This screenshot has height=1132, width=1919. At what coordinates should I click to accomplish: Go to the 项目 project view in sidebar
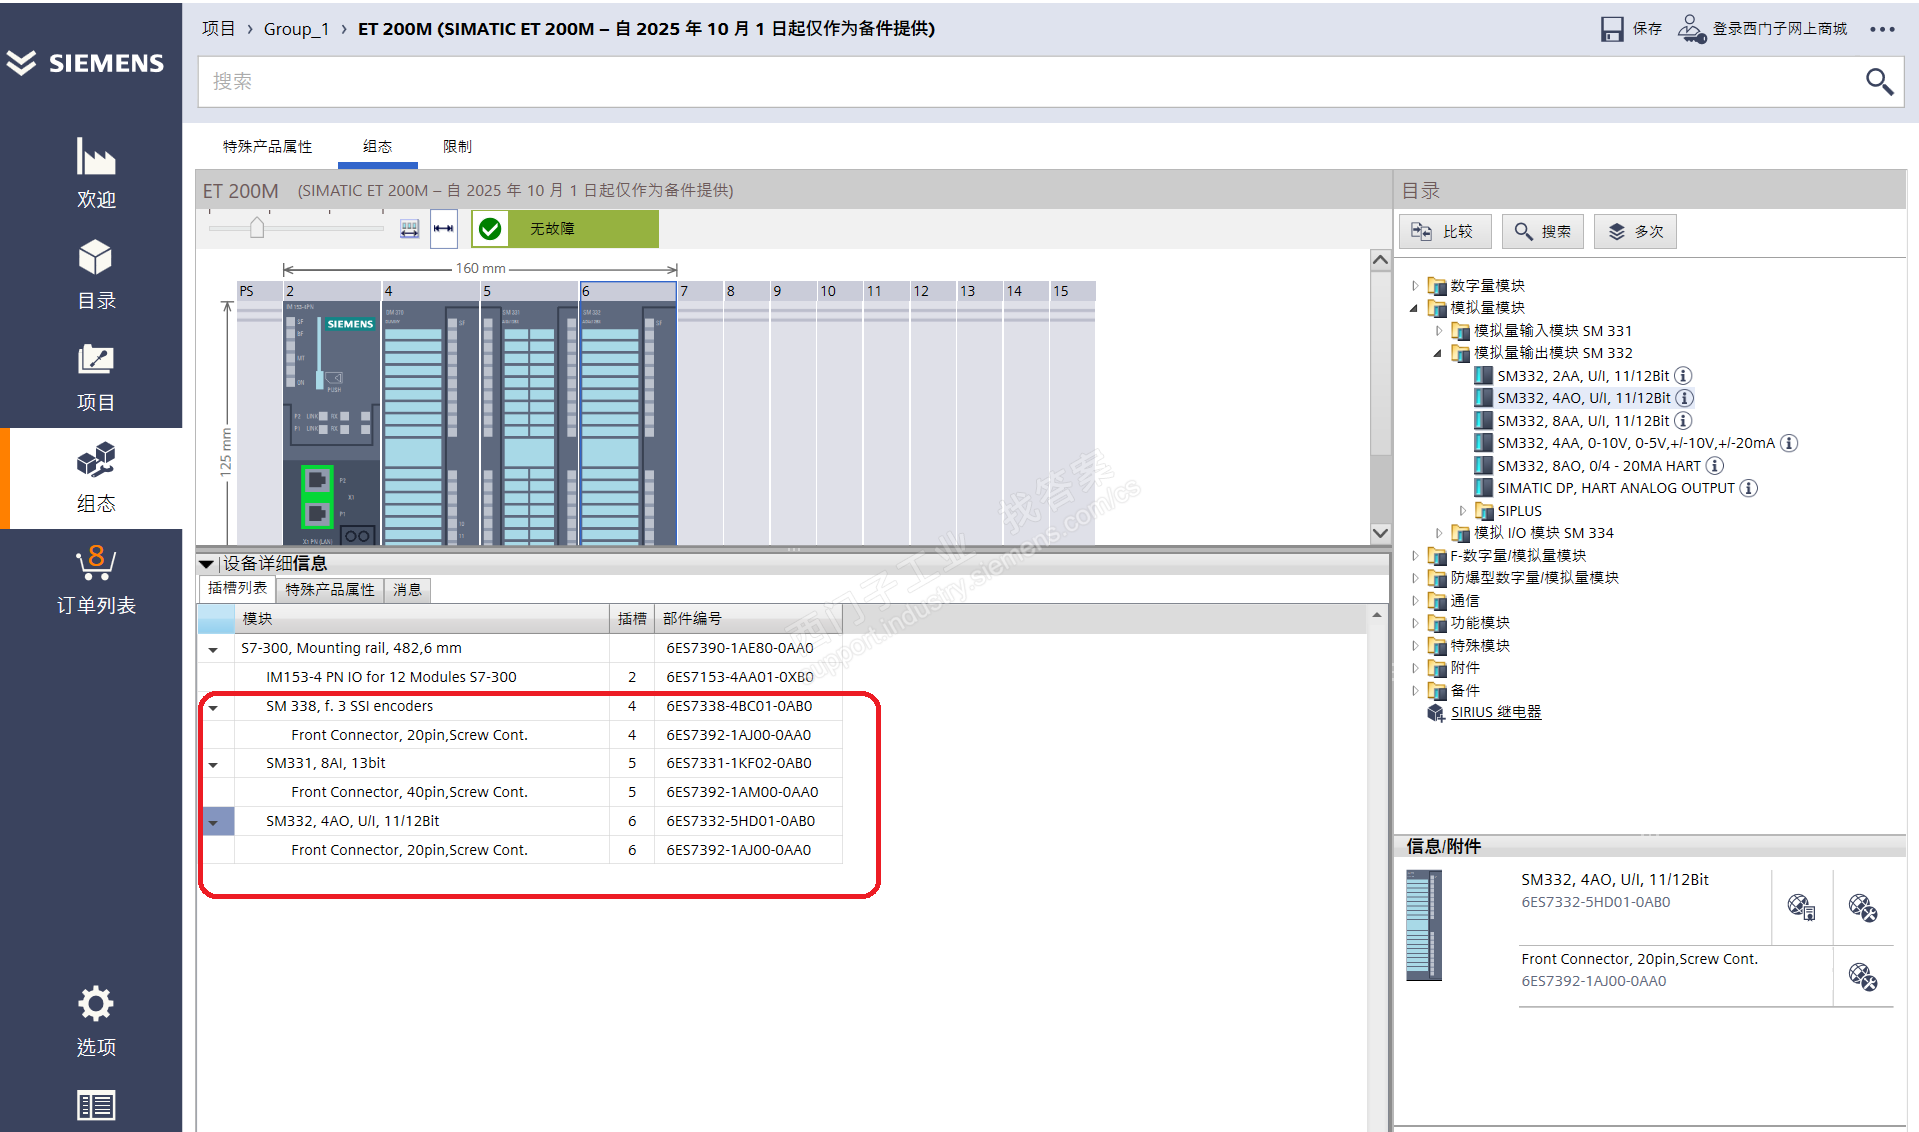click(96, 377)
